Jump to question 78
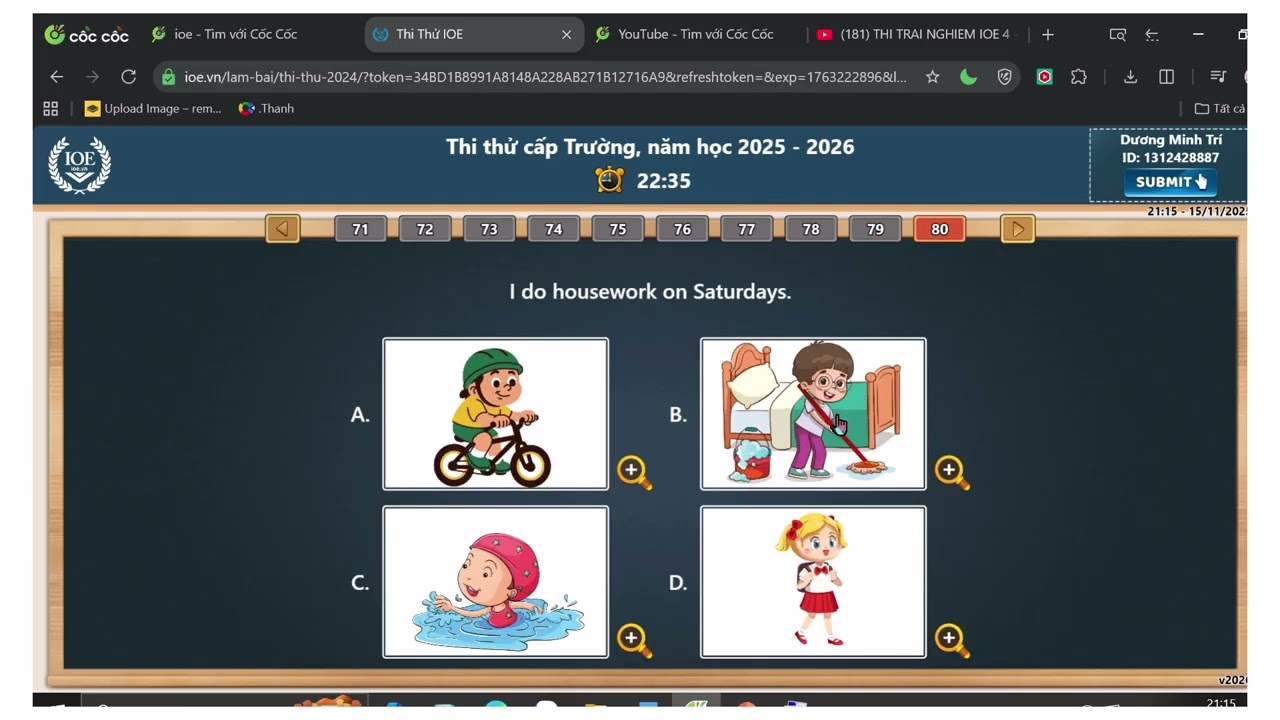The width and height of the screenshot is (1280, 720). (811, 229)
